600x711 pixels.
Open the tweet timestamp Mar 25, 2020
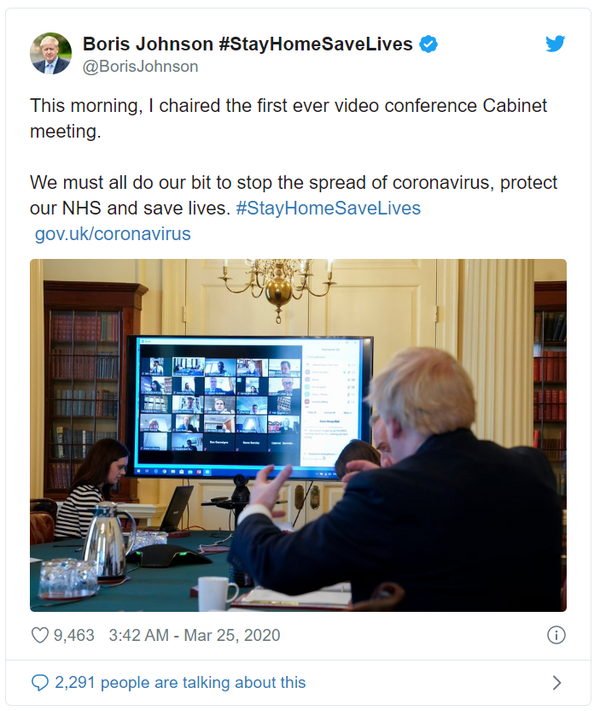point(232,635)
